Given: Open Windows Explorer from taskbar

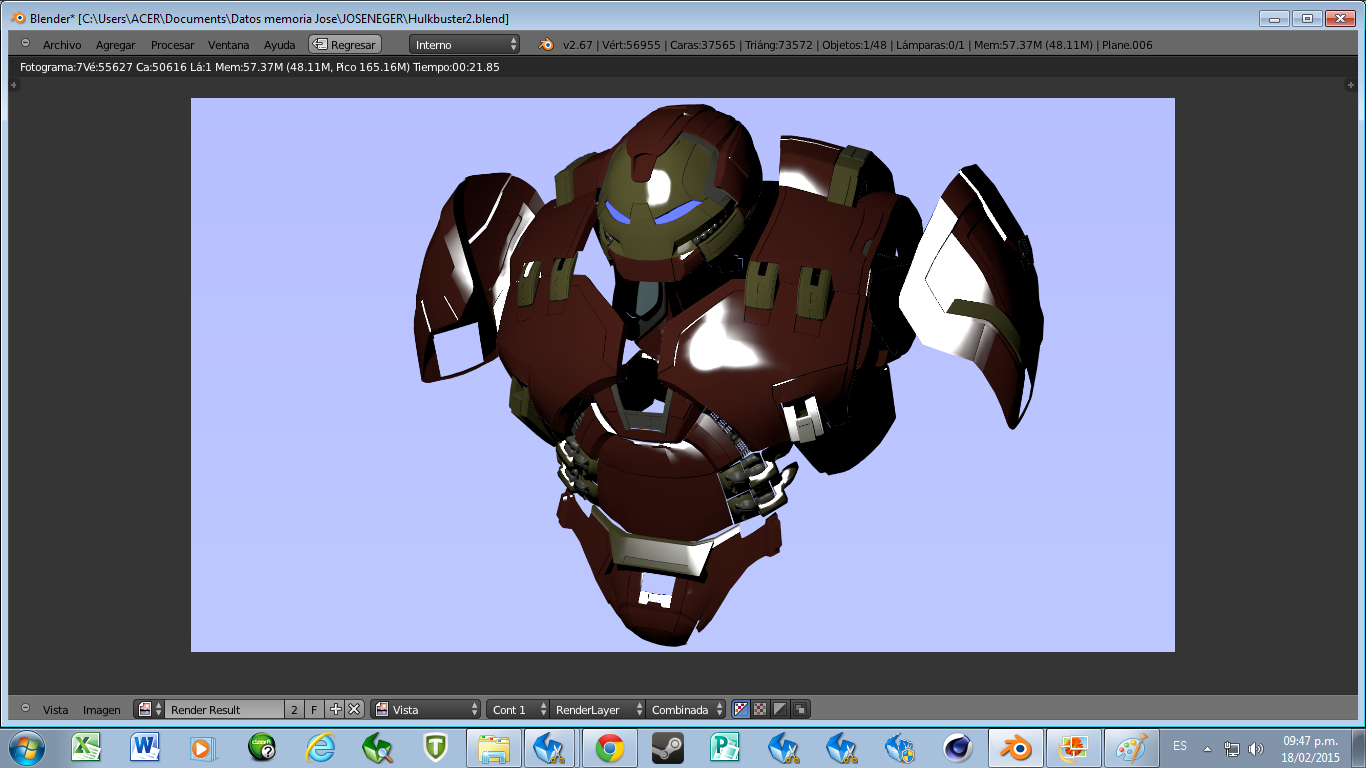Looking at the screenshot, I should pos(494,747).
